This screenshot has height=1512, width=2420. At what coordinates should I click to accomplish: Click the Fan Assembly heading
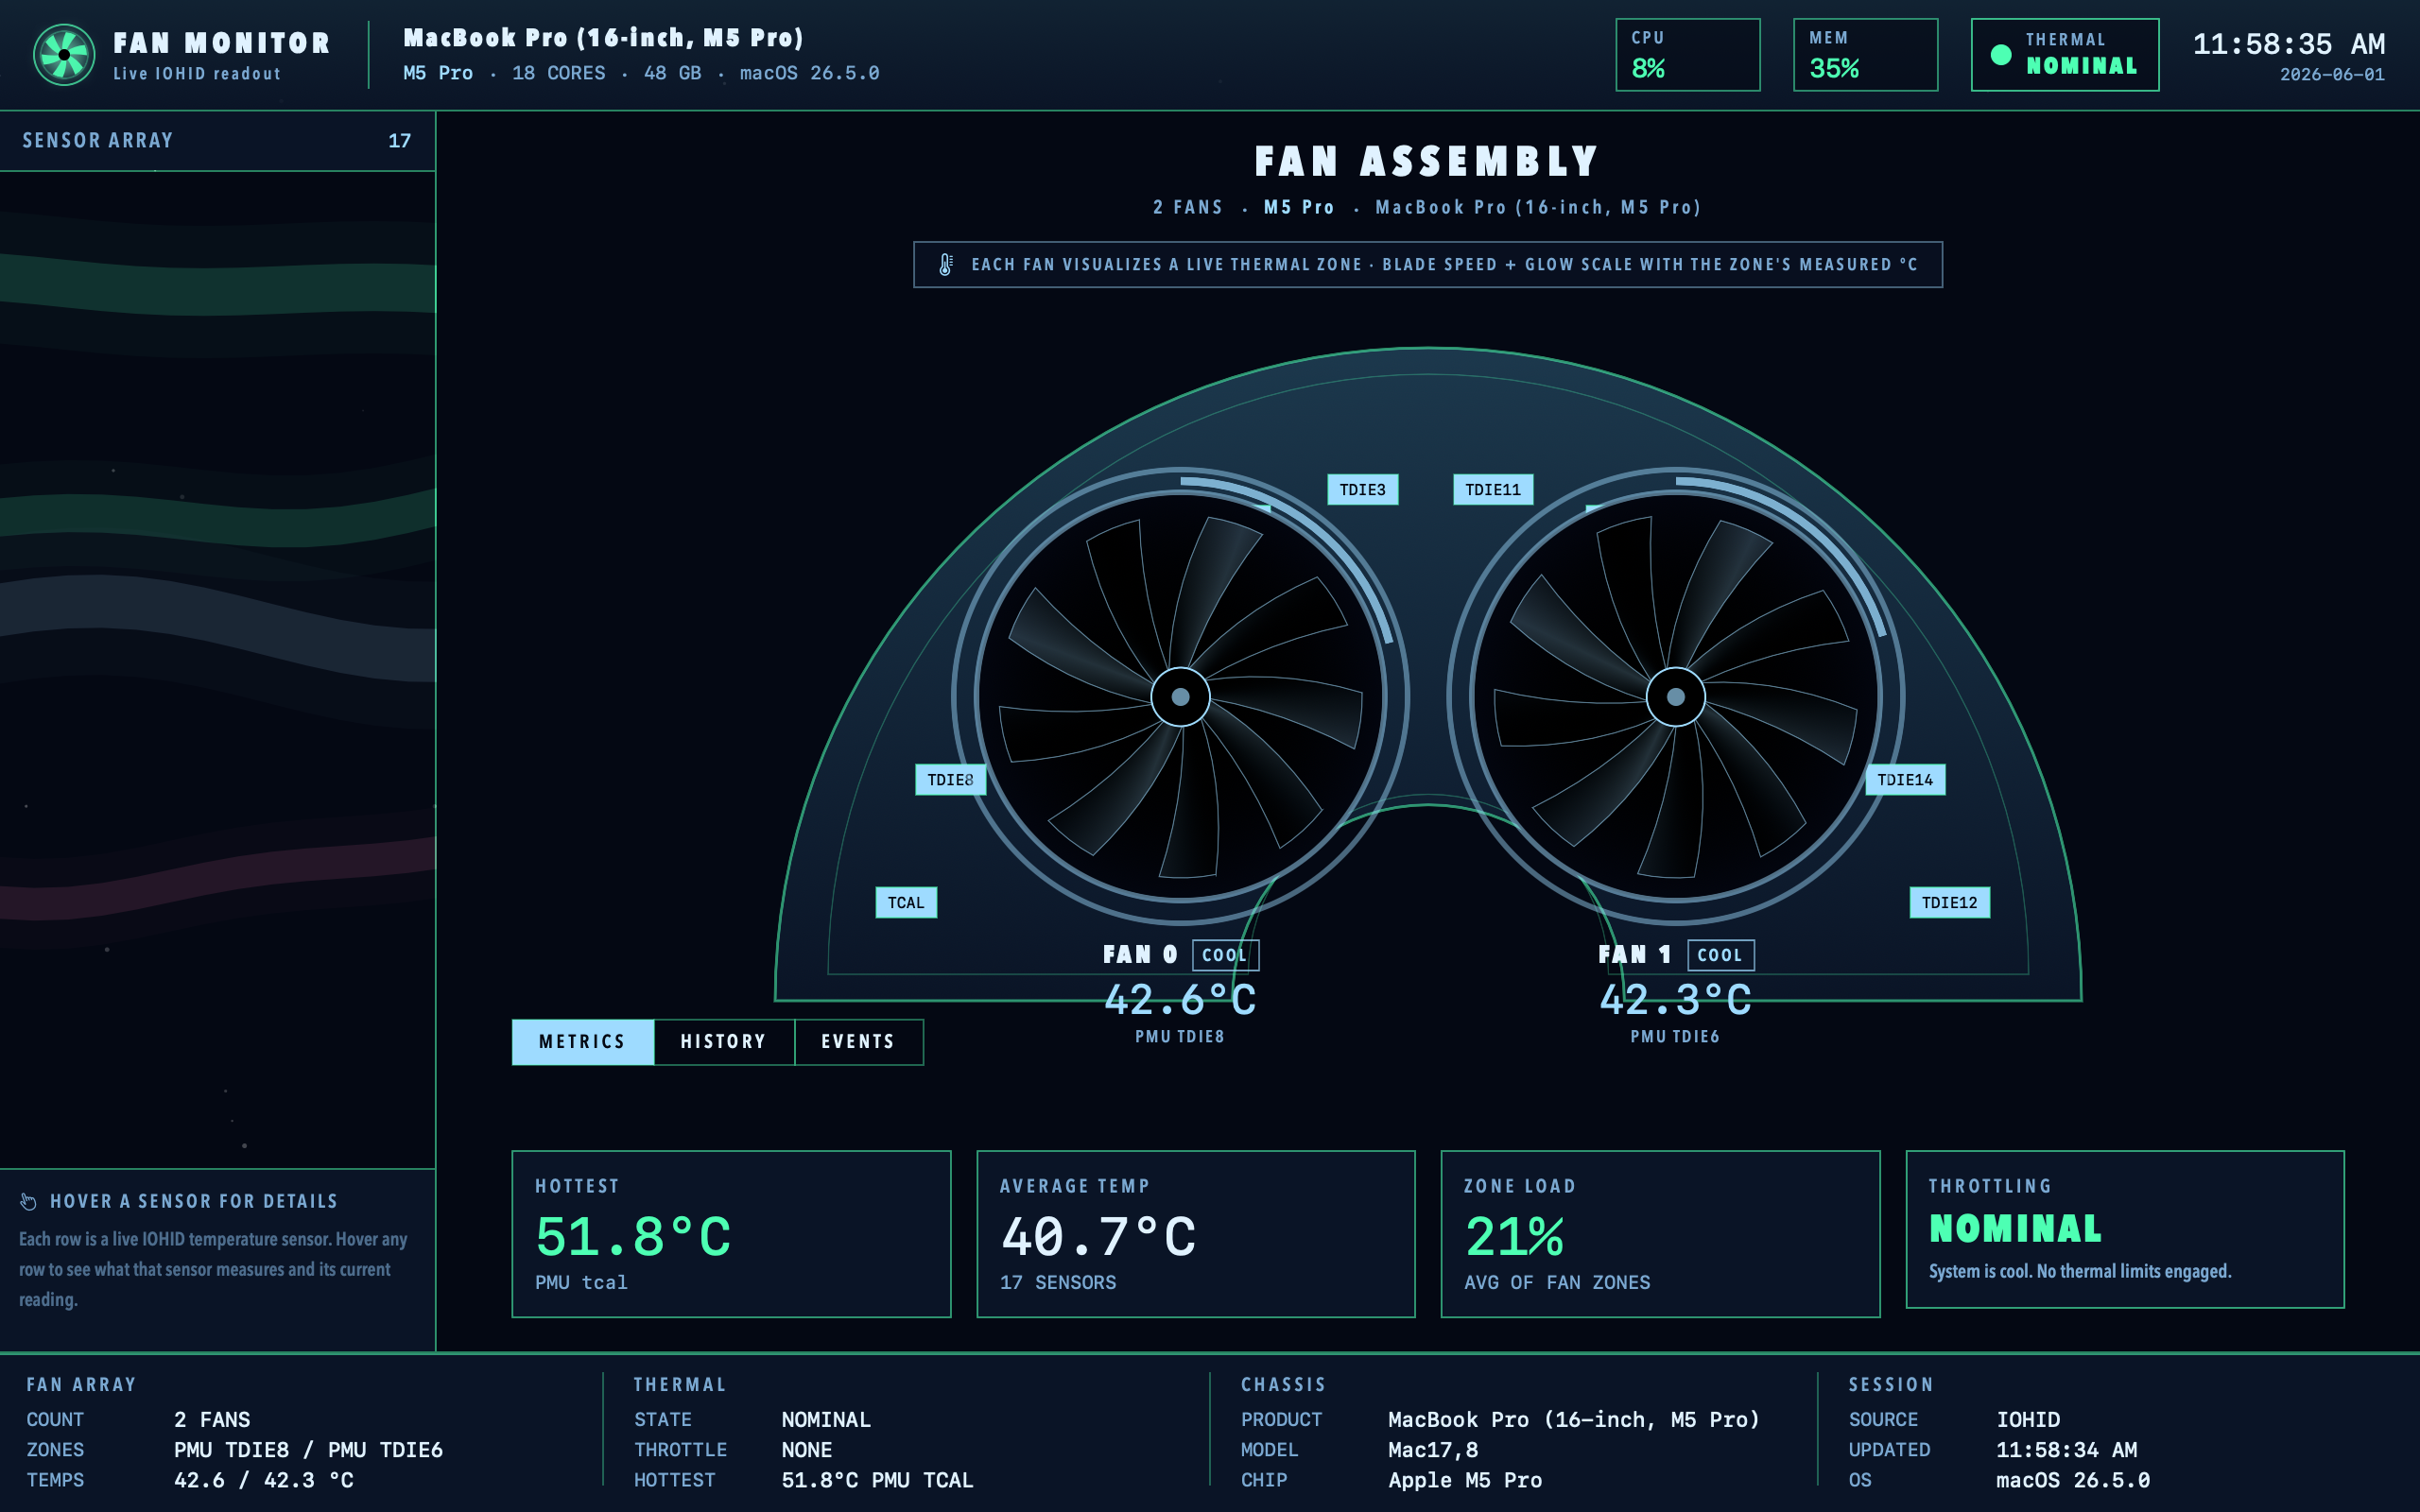click(x=1428, y=161)
